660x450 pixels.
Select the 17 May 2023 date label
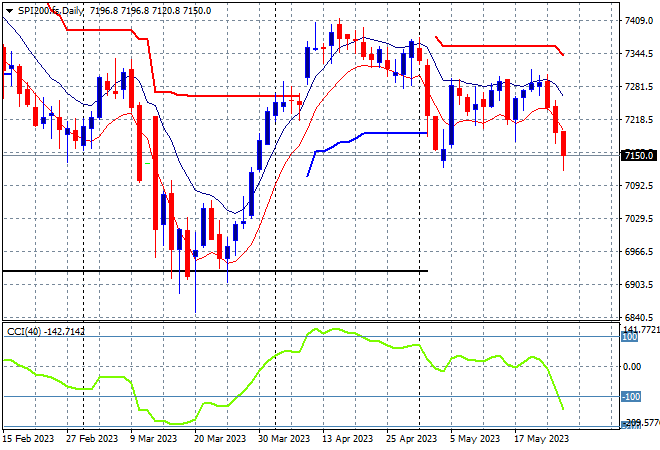coord(541,439)
